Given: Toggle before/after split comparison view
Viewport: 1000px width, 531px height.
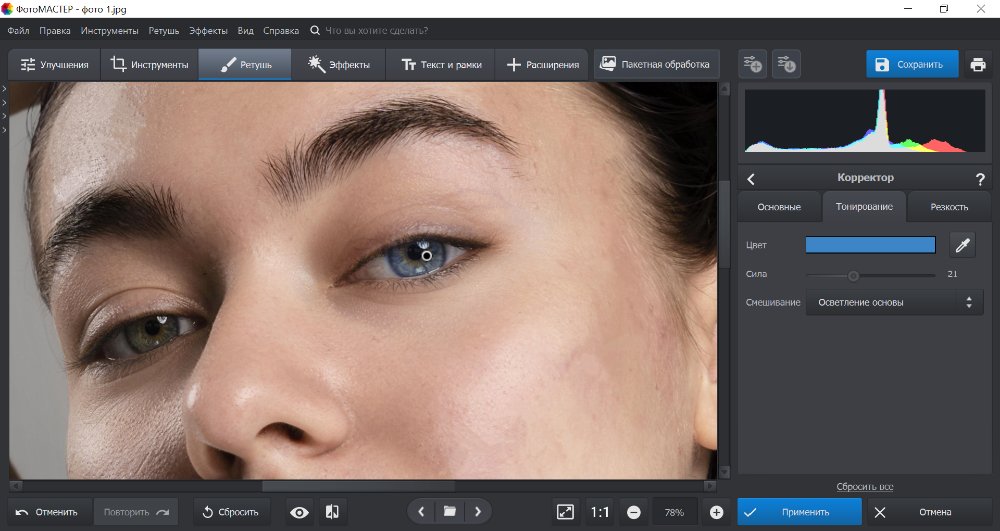Looking at the screenshot, I should click(333, 512).
